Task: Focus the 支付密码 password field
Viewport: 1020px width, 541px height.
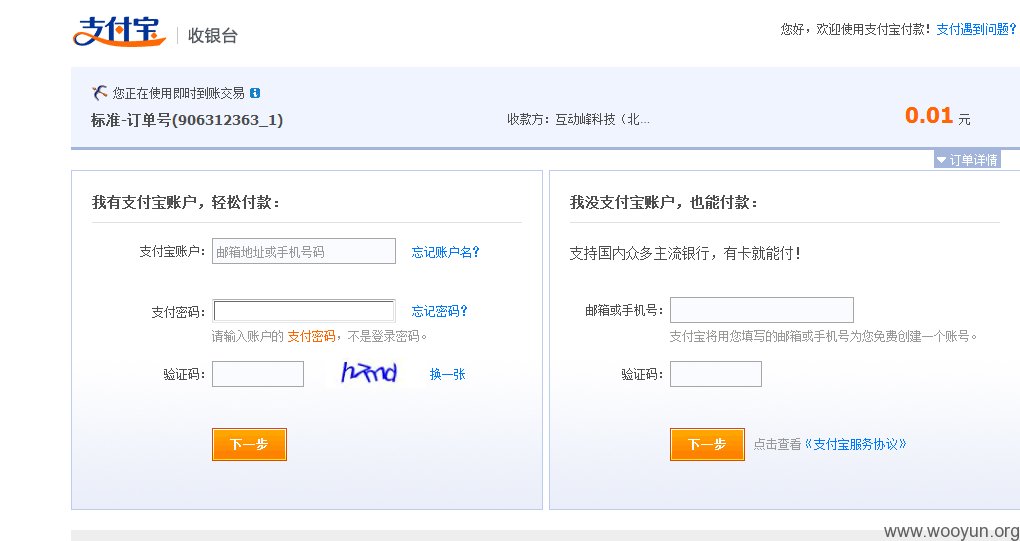Action: pyautogui.click(x=304, y=311)
